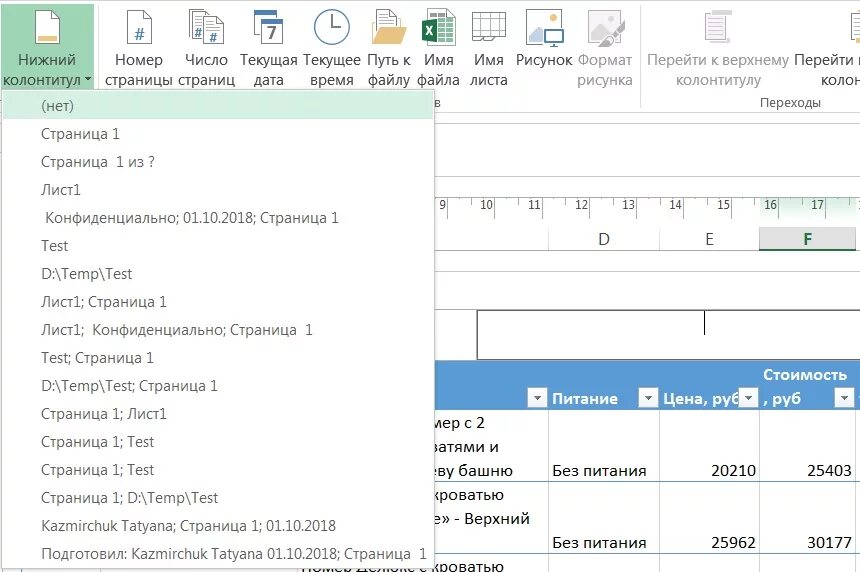Screen dimensions: 860x572
Task: Pick the 'Лист1' footer preset
Action: click(218, 190)
